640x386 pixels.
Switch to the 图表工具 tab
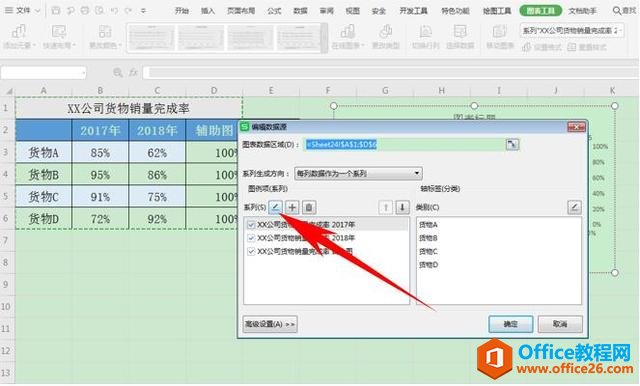point(540,11)
